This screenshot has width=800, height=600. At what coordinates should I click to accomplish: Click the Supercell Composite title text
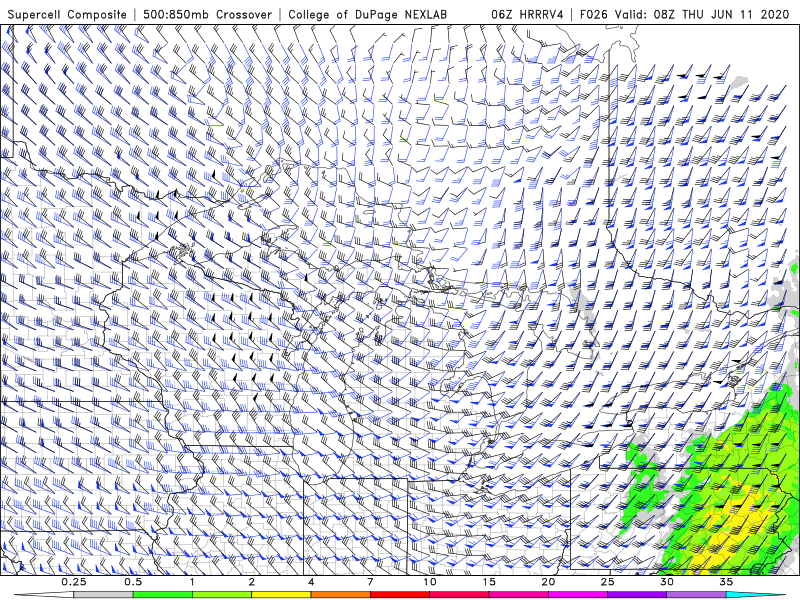(67, 15)
